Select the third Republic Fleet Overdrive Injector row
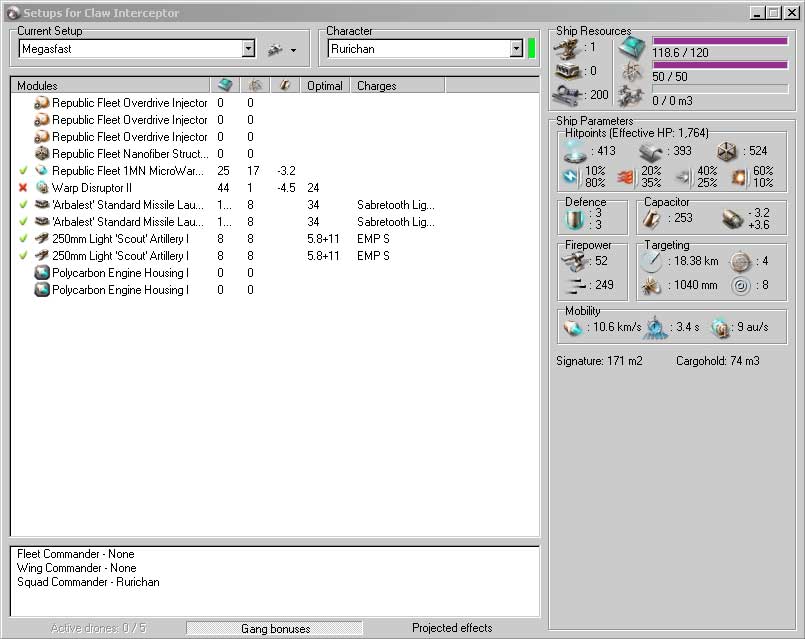The height and width of the screenshot is (639, 805). (275, 137)
